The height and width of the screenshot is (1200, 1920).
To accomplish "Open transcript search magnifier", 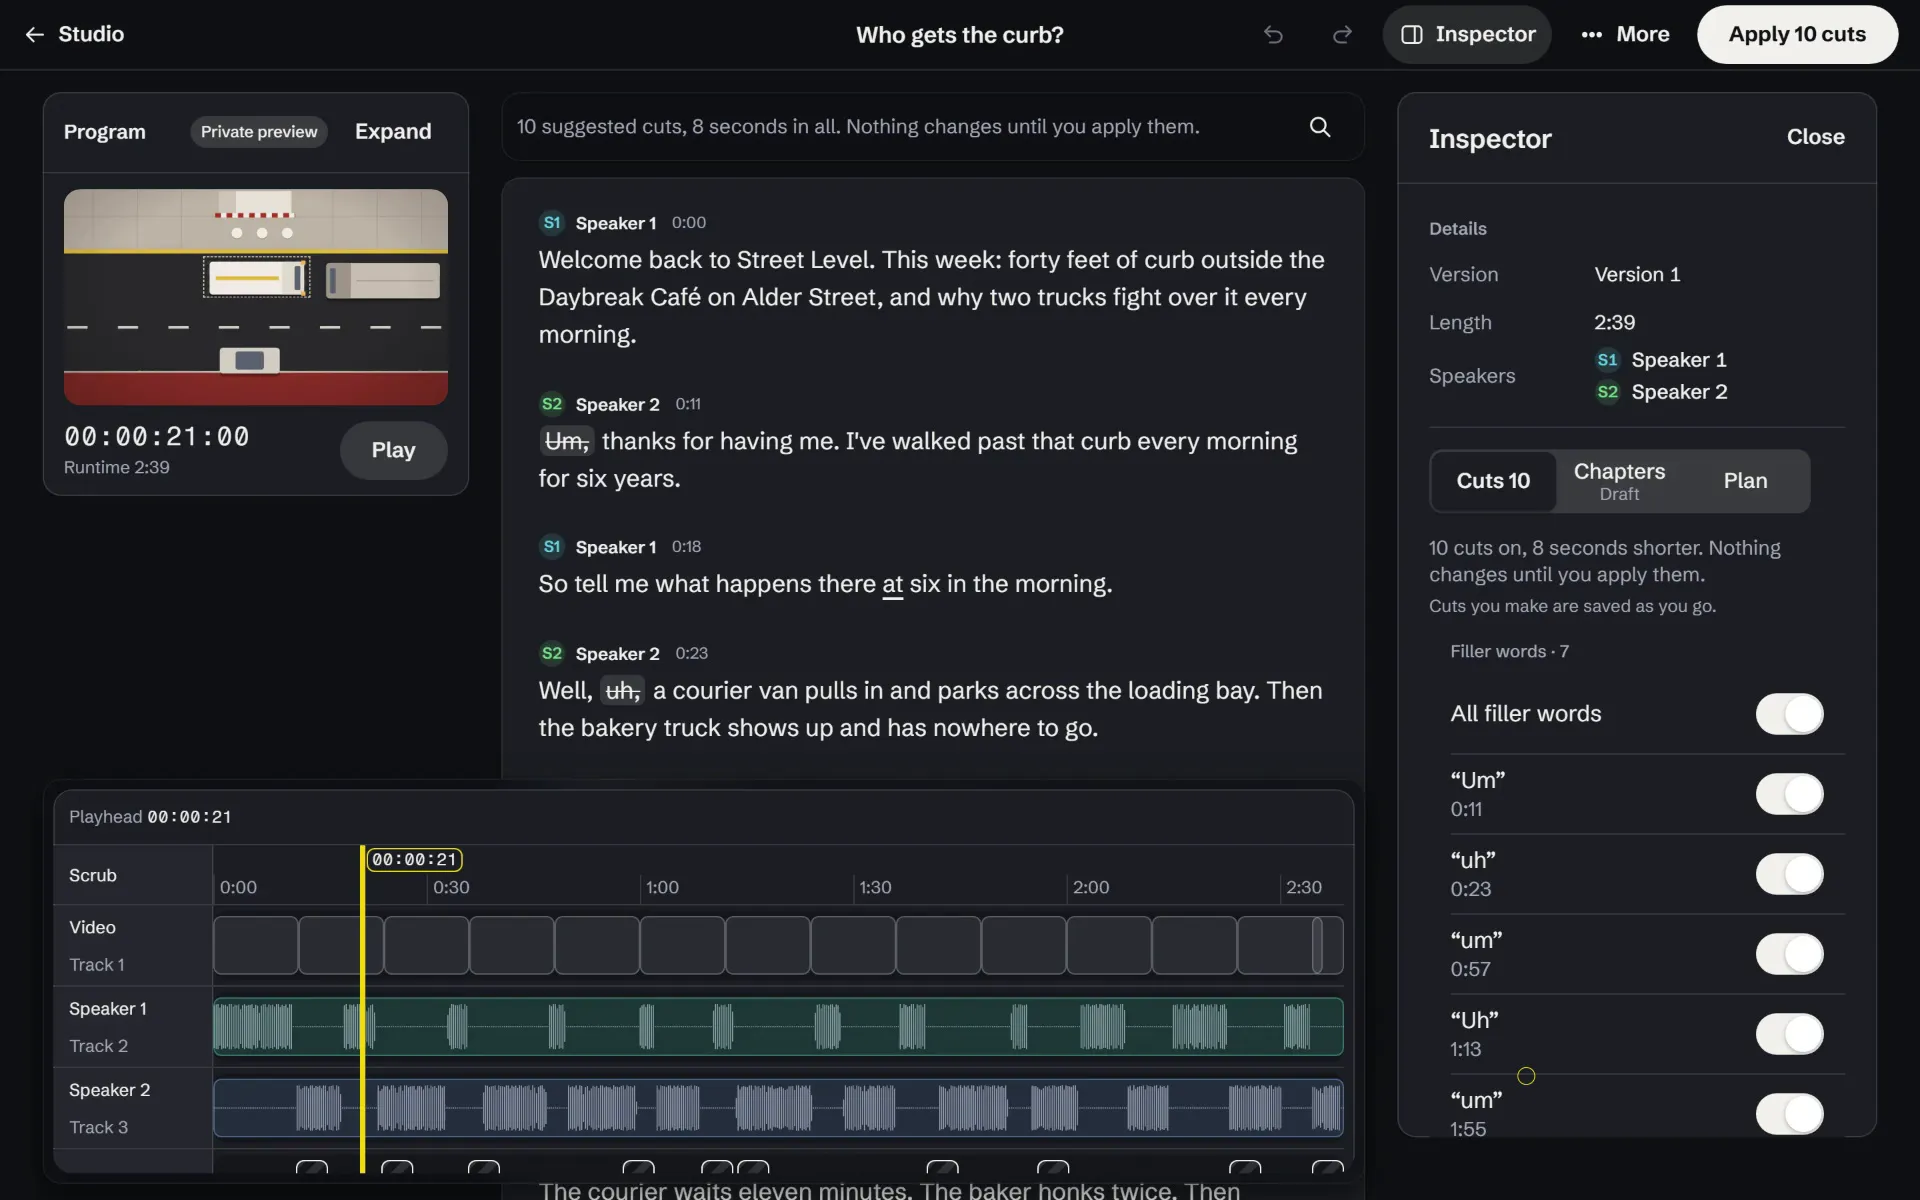I will 1320,127.
